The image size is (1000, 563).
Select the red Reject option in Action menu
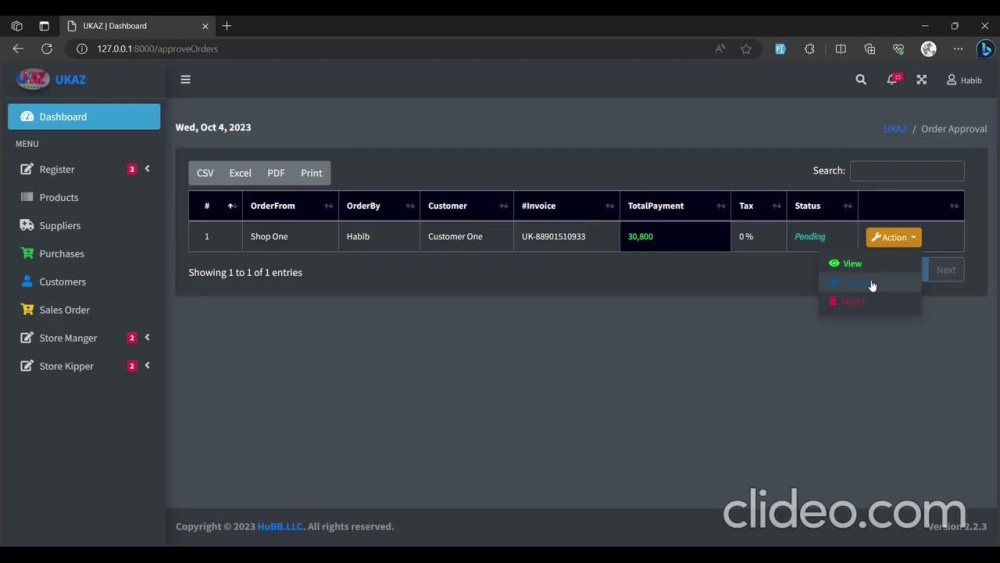tap(870, 302)
